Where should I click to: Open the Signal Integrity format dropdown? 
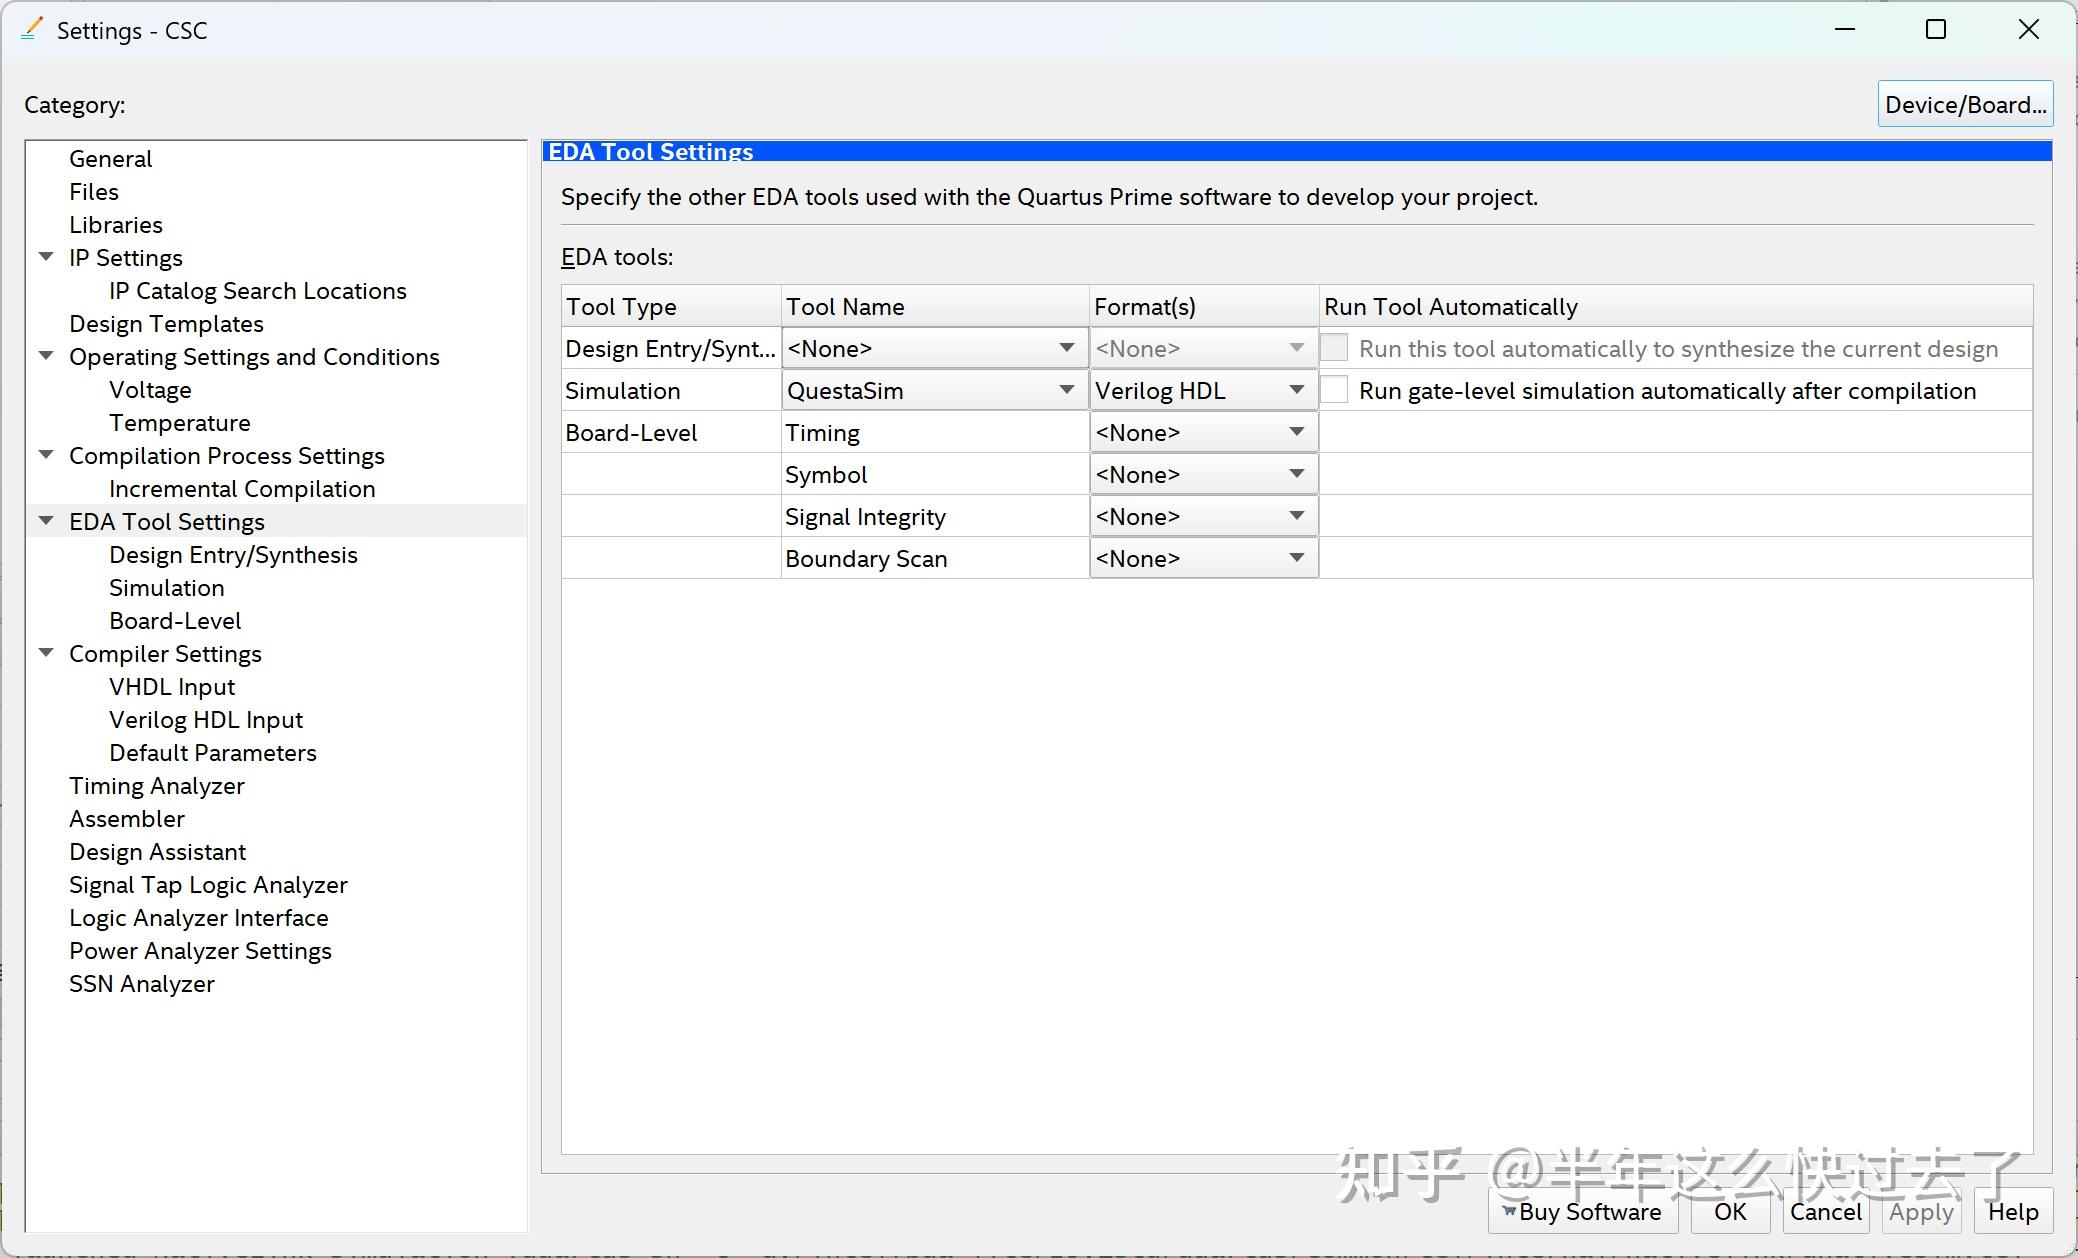[x=1203, y=516]
